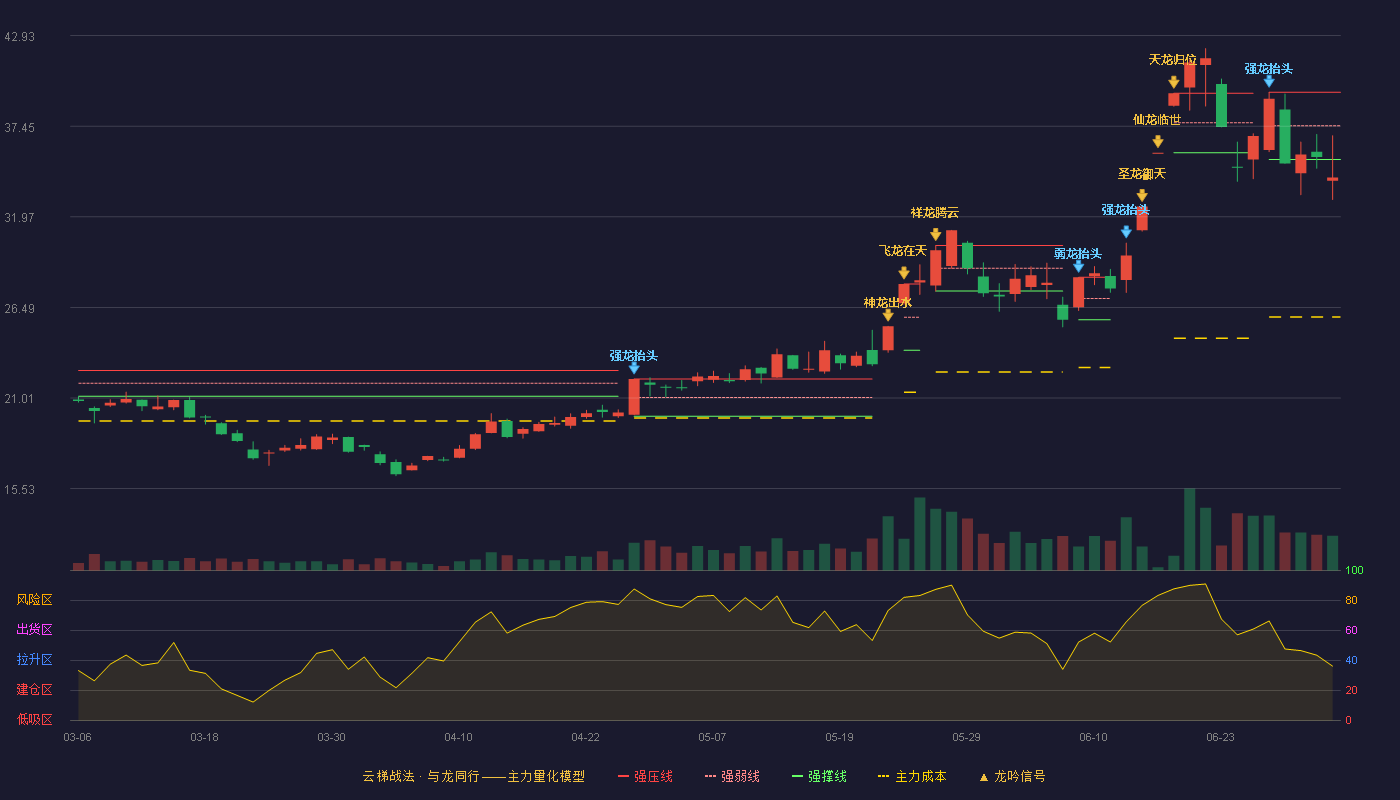Image resolution: width=1400 pixels, height=800 pixels.
Task: Click the 低吸区 zone label
Action: click(x=34, y=718)
